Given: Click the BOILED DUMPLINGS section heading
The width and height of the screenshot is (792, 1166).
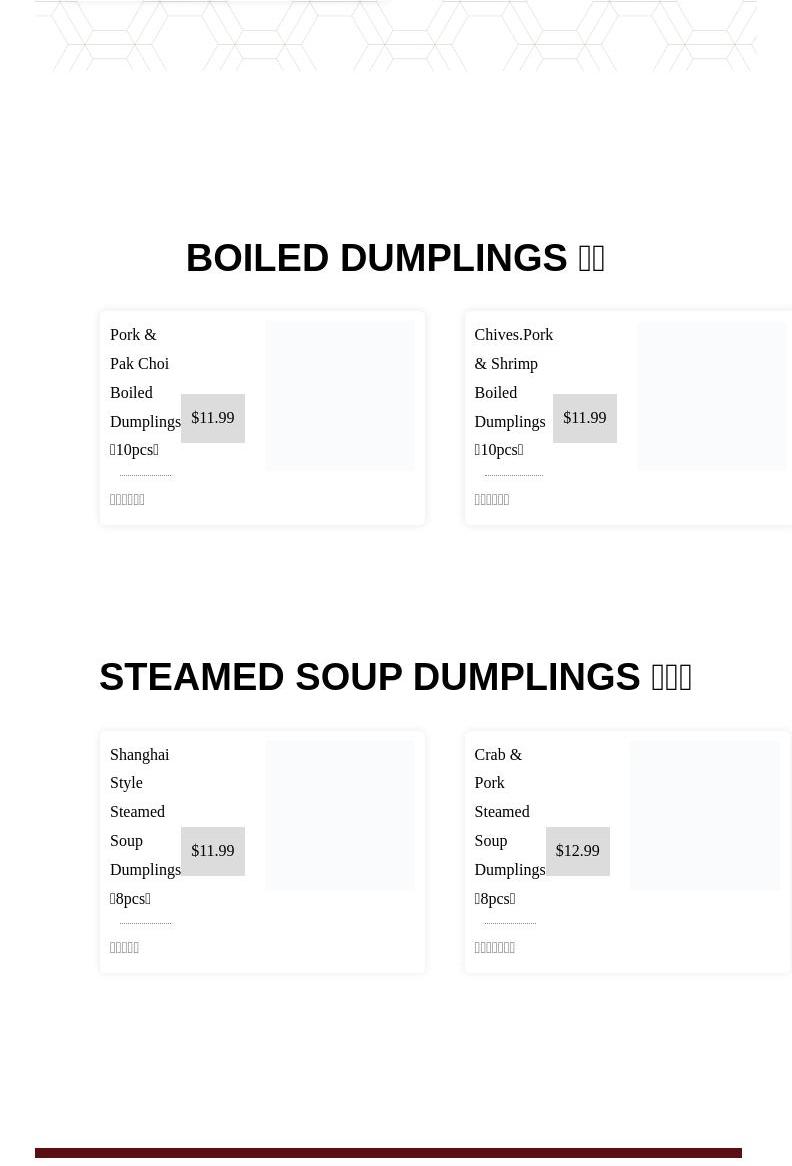Looking at the screenshot, I should [395, 258].
